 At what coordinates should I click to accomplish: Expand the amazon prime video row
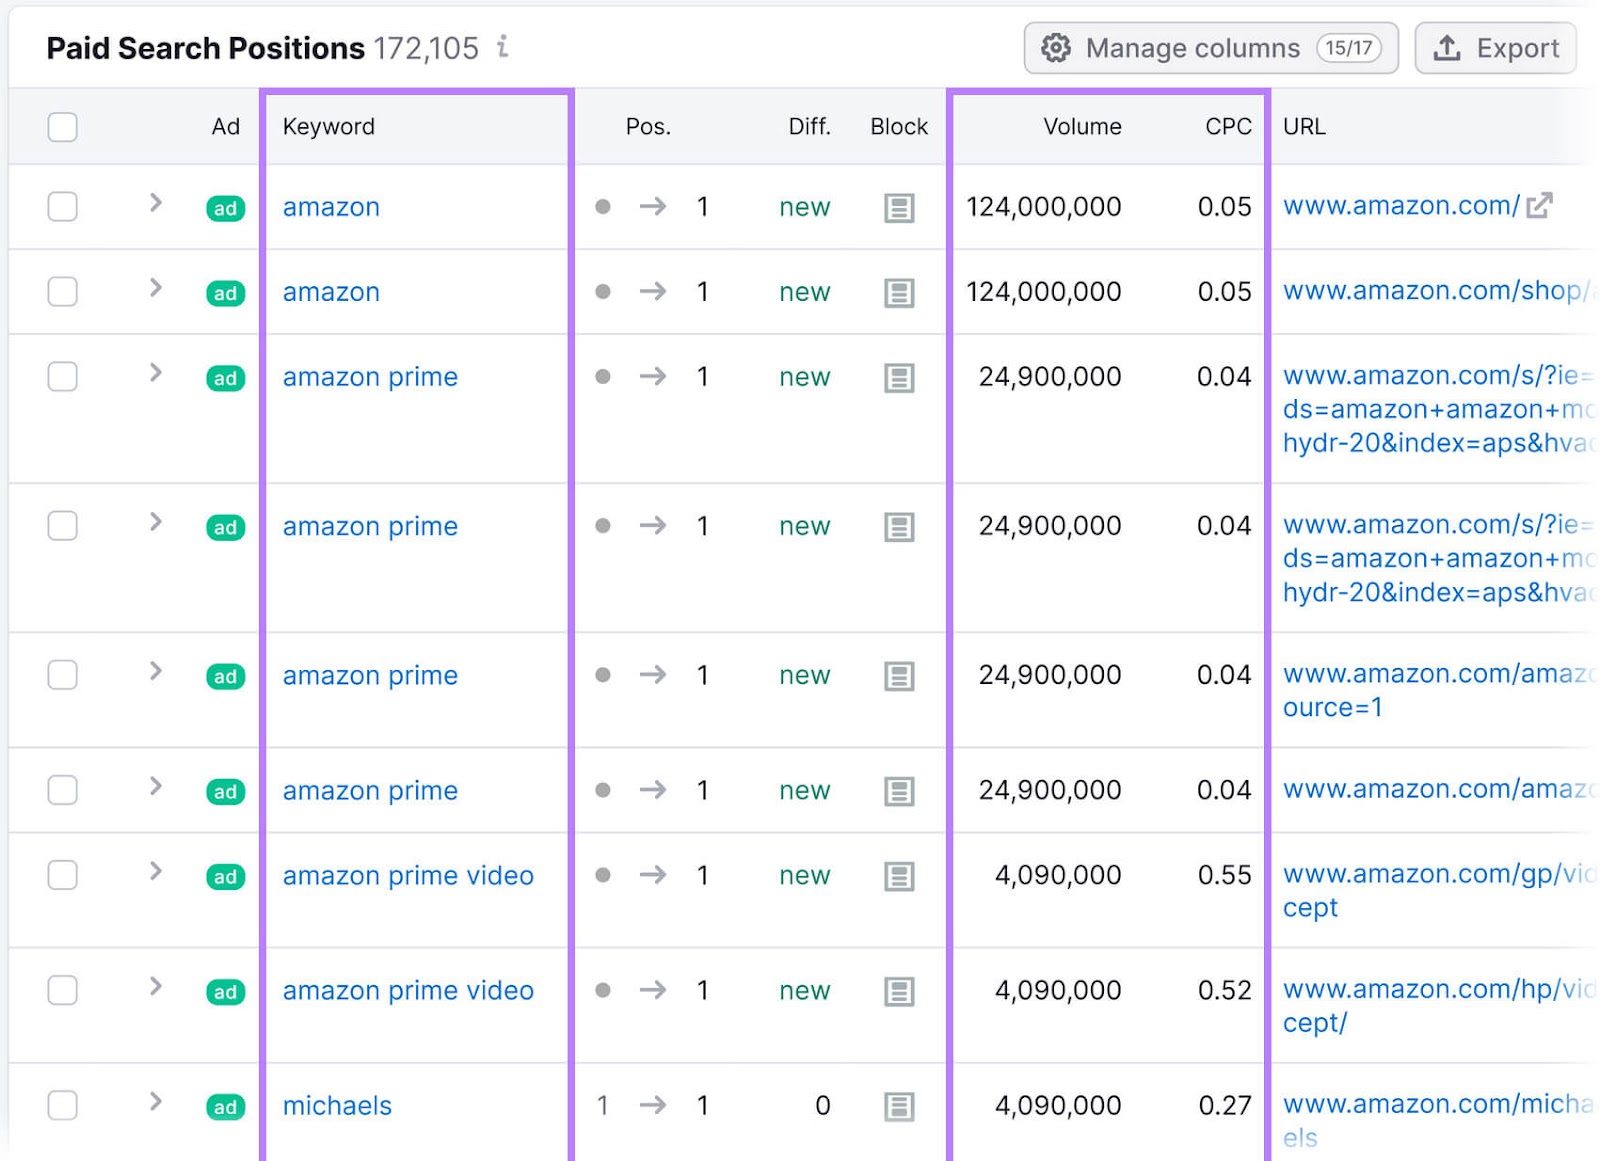coord(155,873)
